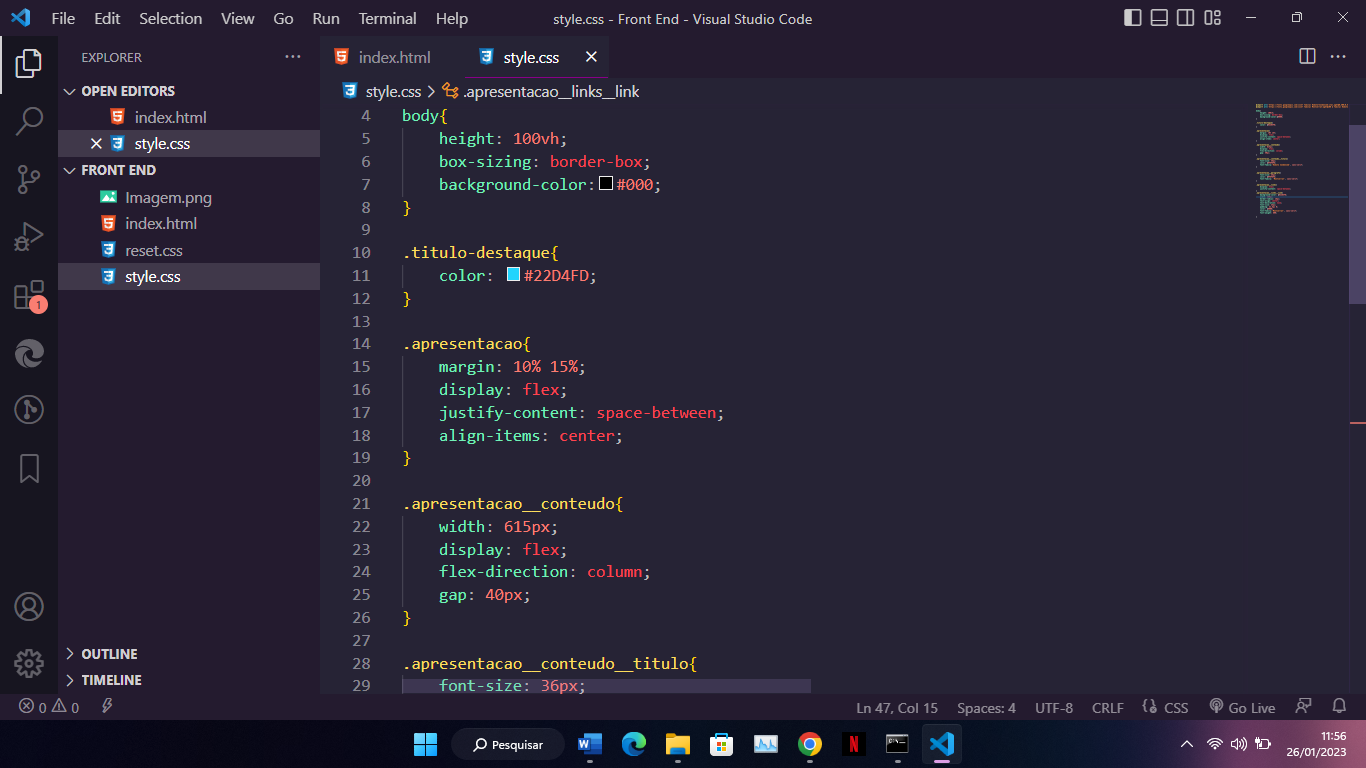The image size is (1366, 768).
Task: Toggle the bottom panel layout button
Action: [x=1159, y=18]
